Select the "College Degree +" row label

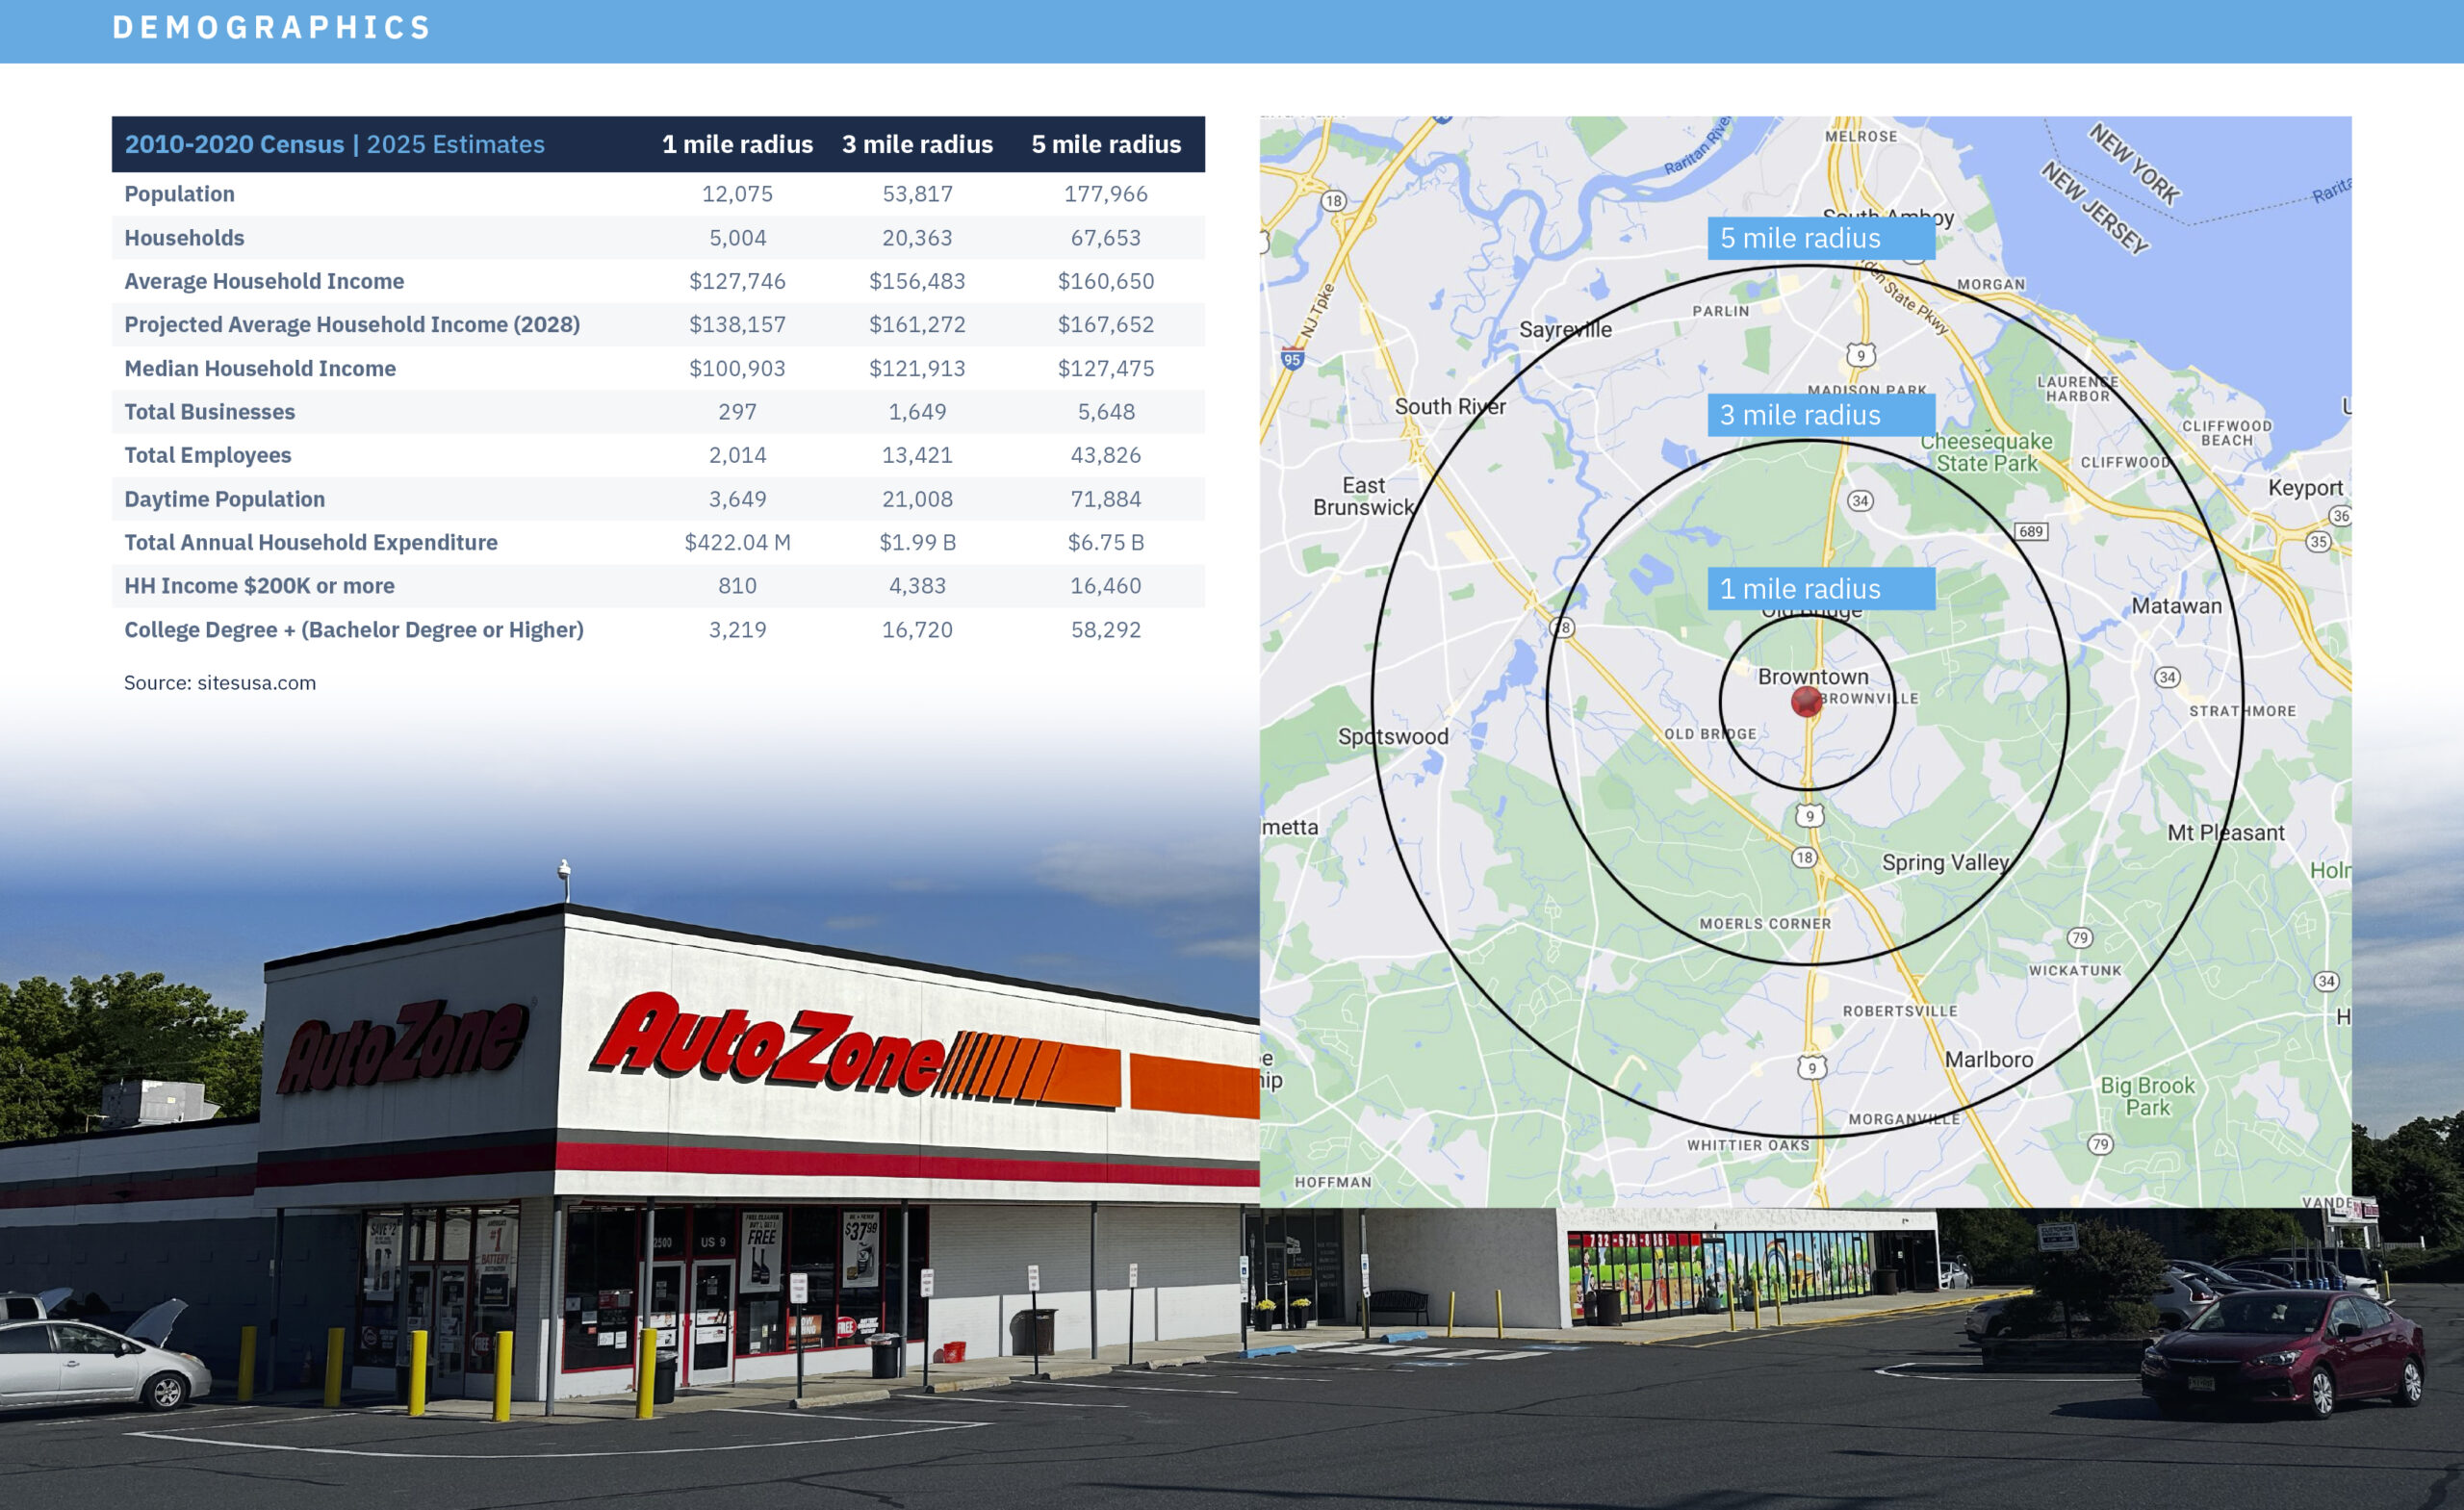coord(354,630)
